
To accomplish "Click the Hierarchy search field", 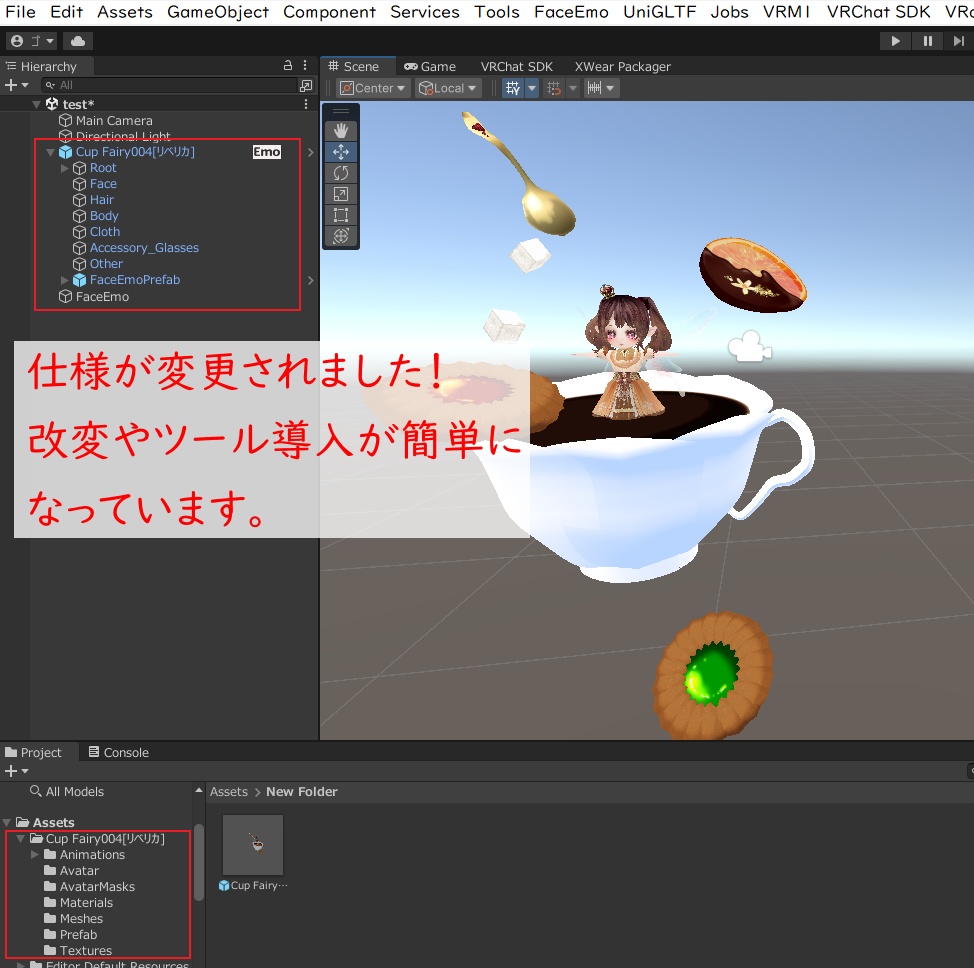I will click(169, 85).
